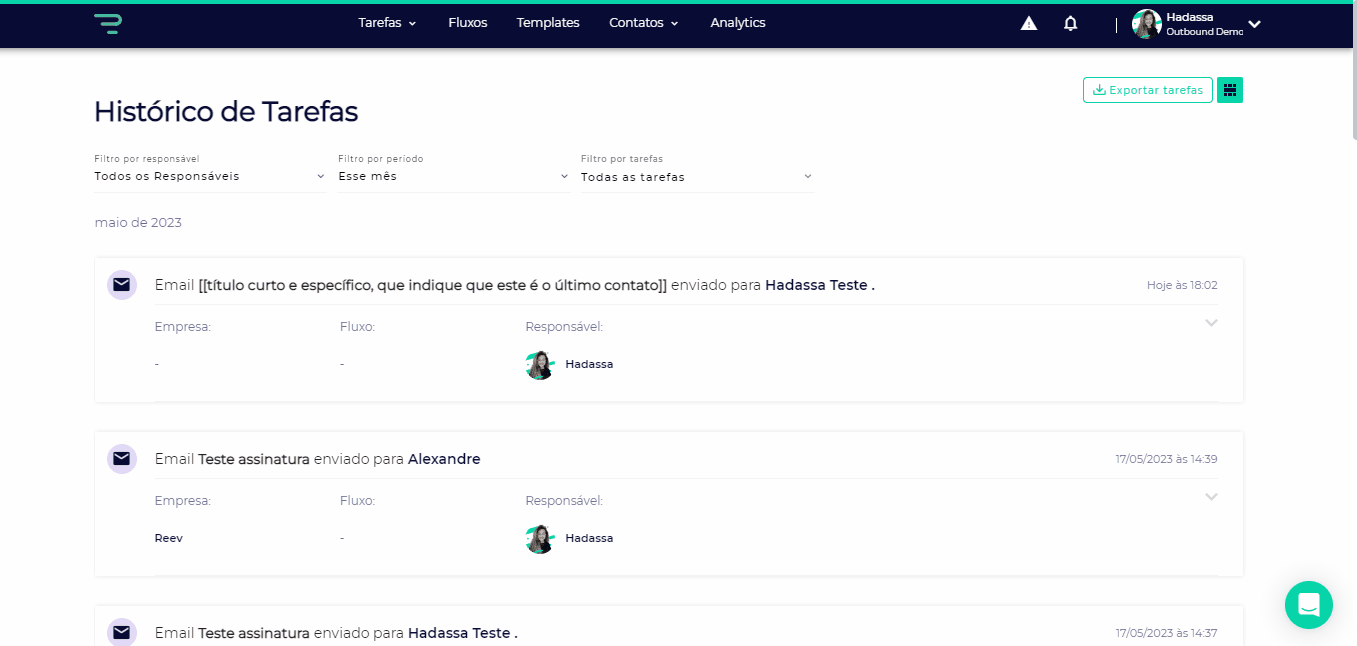Open the Esse mês period filter dropdown
Viewport: 1357px width, 646px height.
coord(453,176)
